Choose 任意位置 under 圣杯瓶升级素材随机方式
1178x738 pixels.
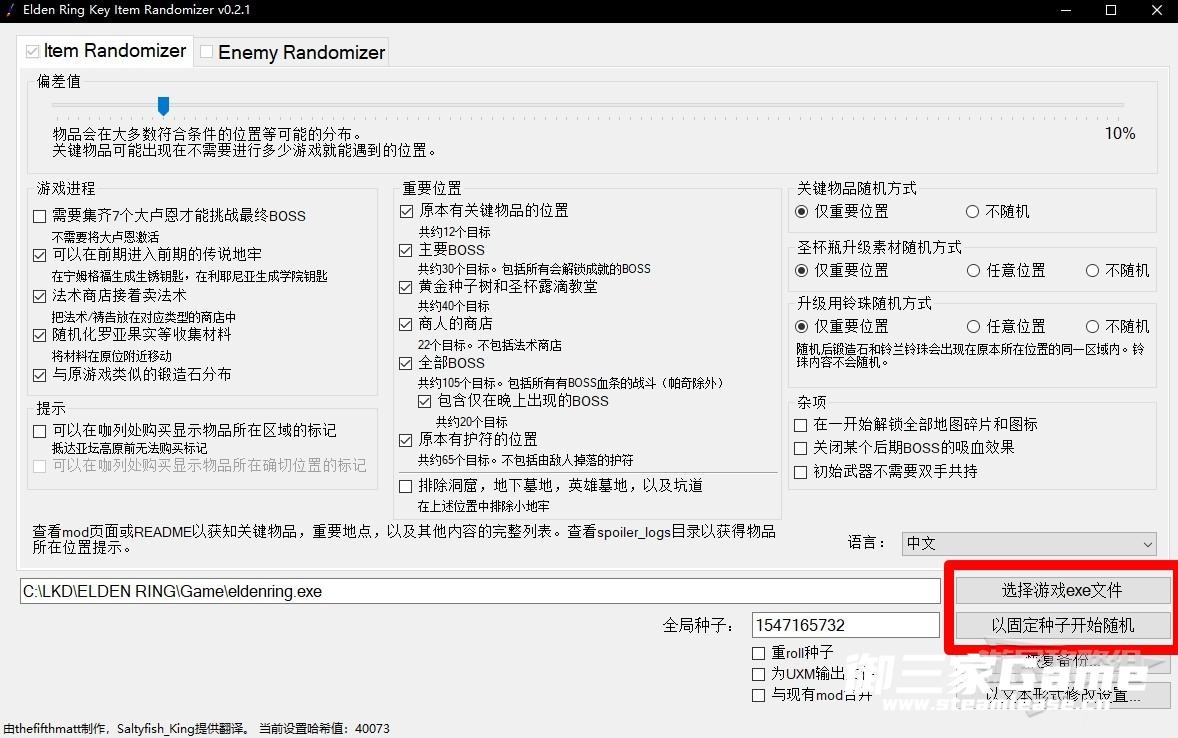pyautogui.click(x=973, y=271)
